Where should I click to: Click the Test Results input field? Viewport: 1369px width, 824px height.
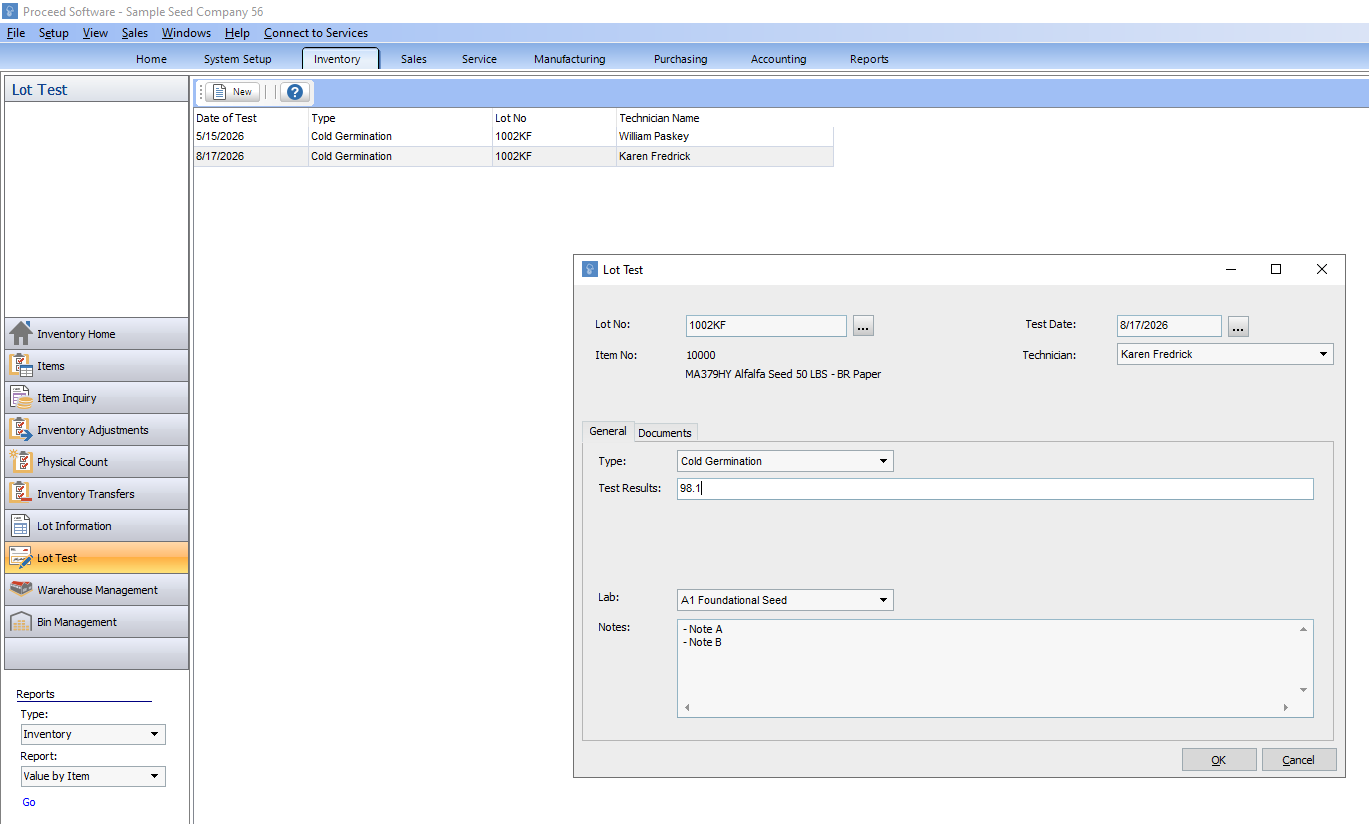(x=995, y=489)
